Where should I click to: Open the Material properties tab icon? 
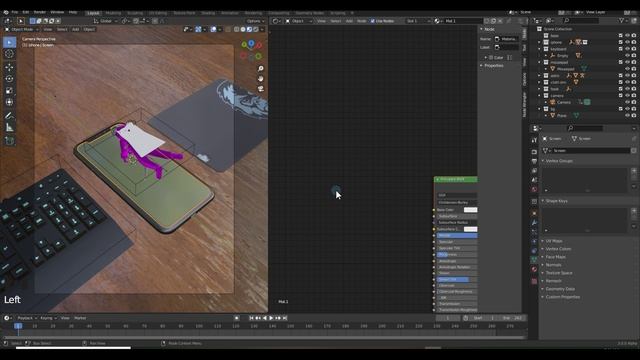click(534, 269)
